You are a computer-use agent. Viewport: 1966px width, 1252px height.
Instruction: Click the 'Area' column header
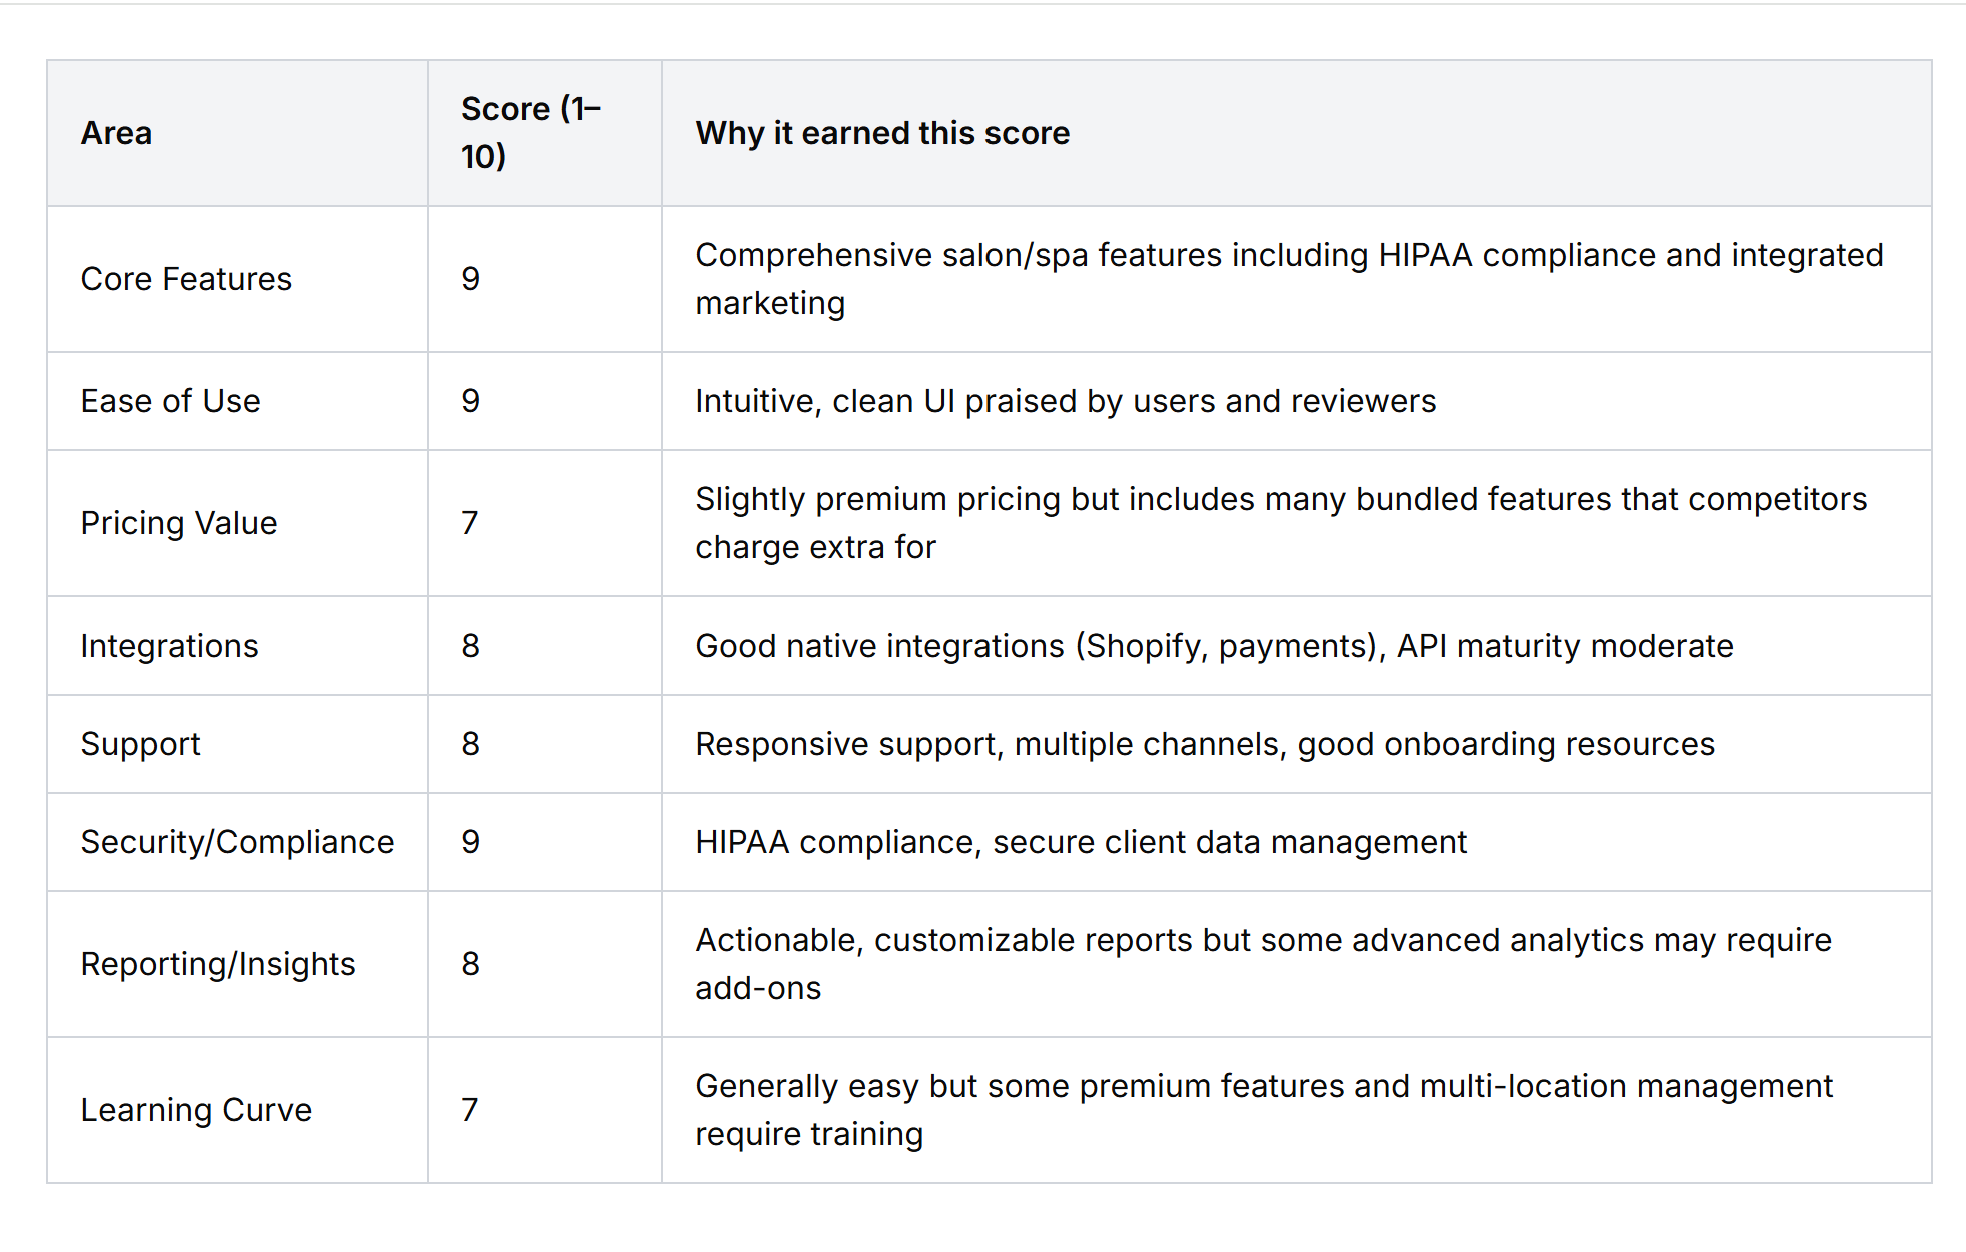click(116, 133)
